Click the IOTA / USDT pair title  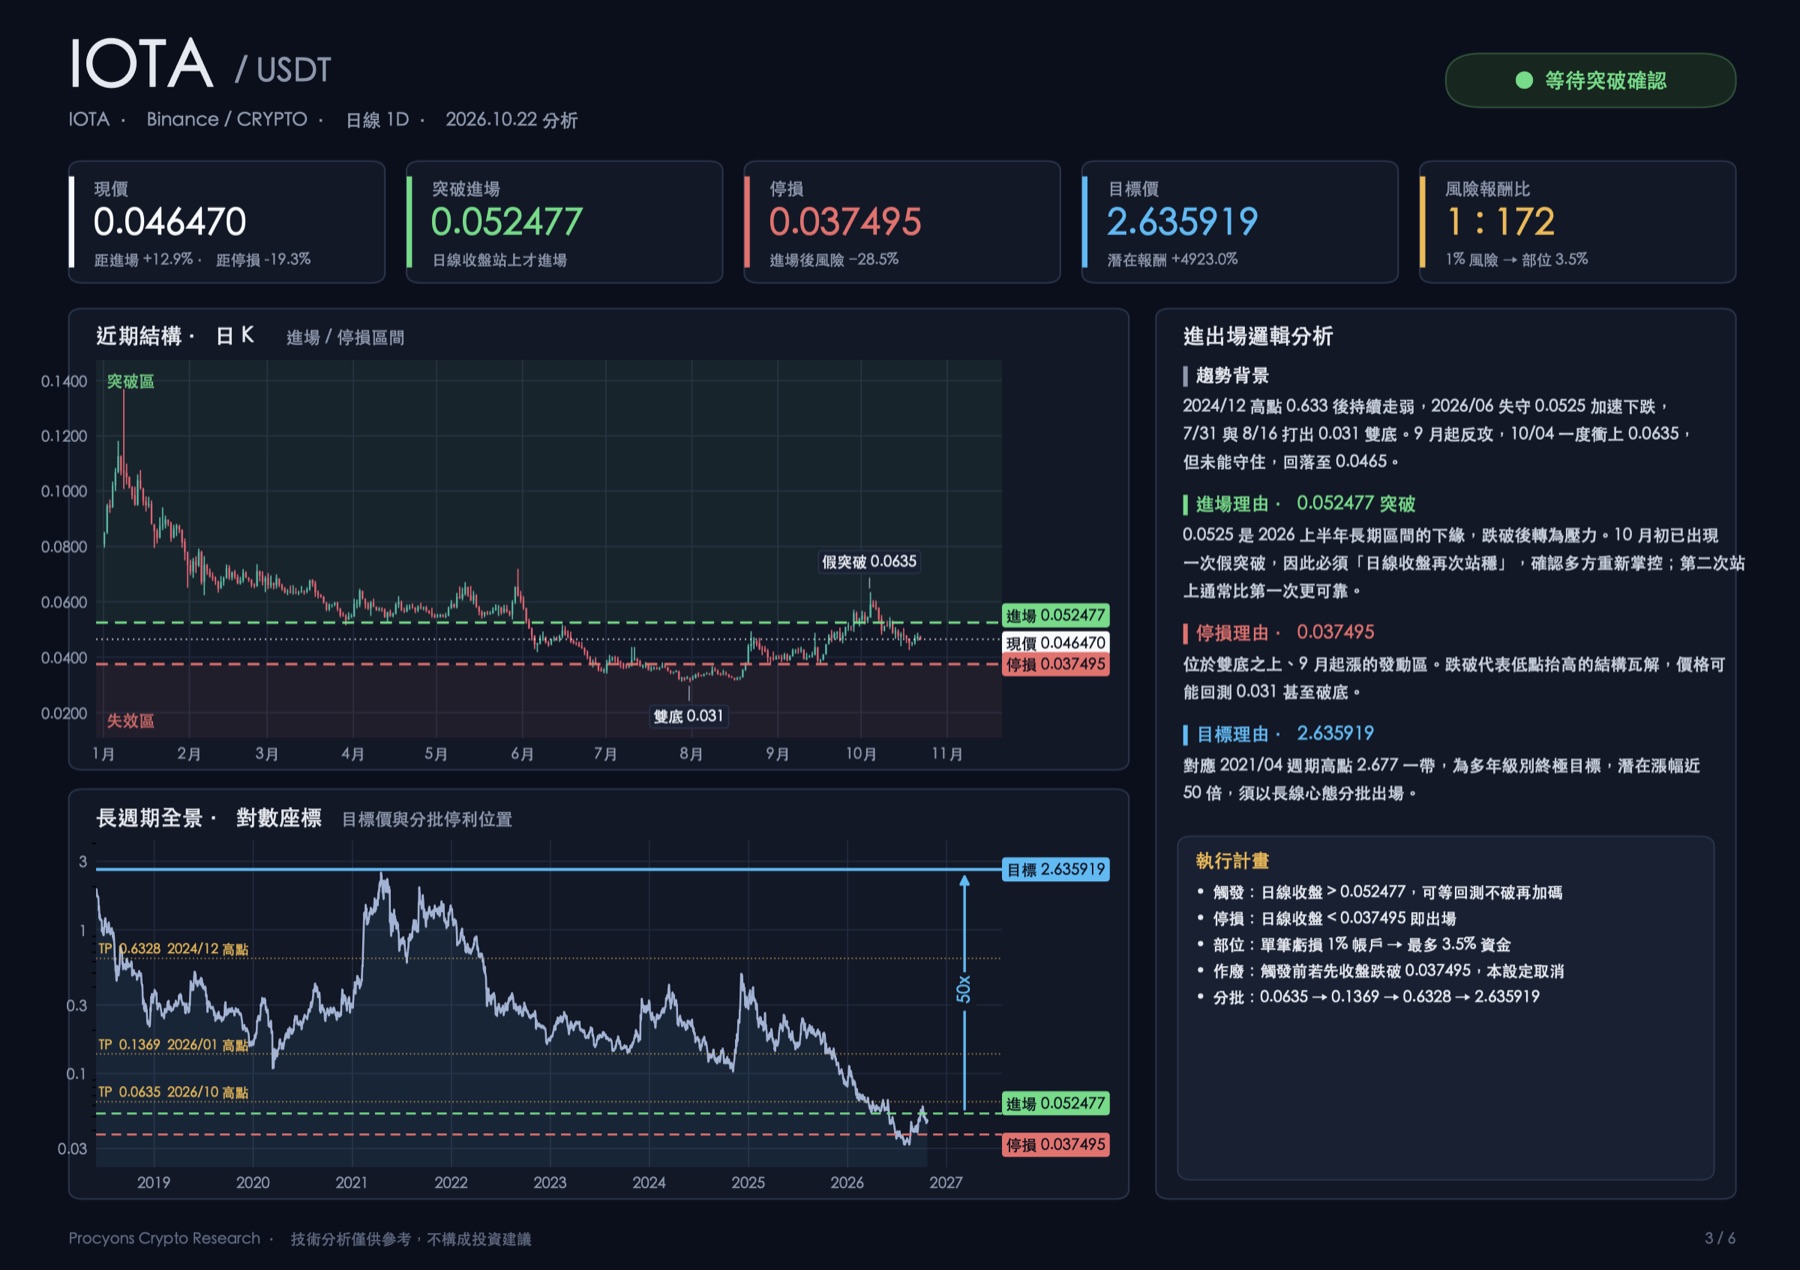pyautogui.click(x=200, y=64)
